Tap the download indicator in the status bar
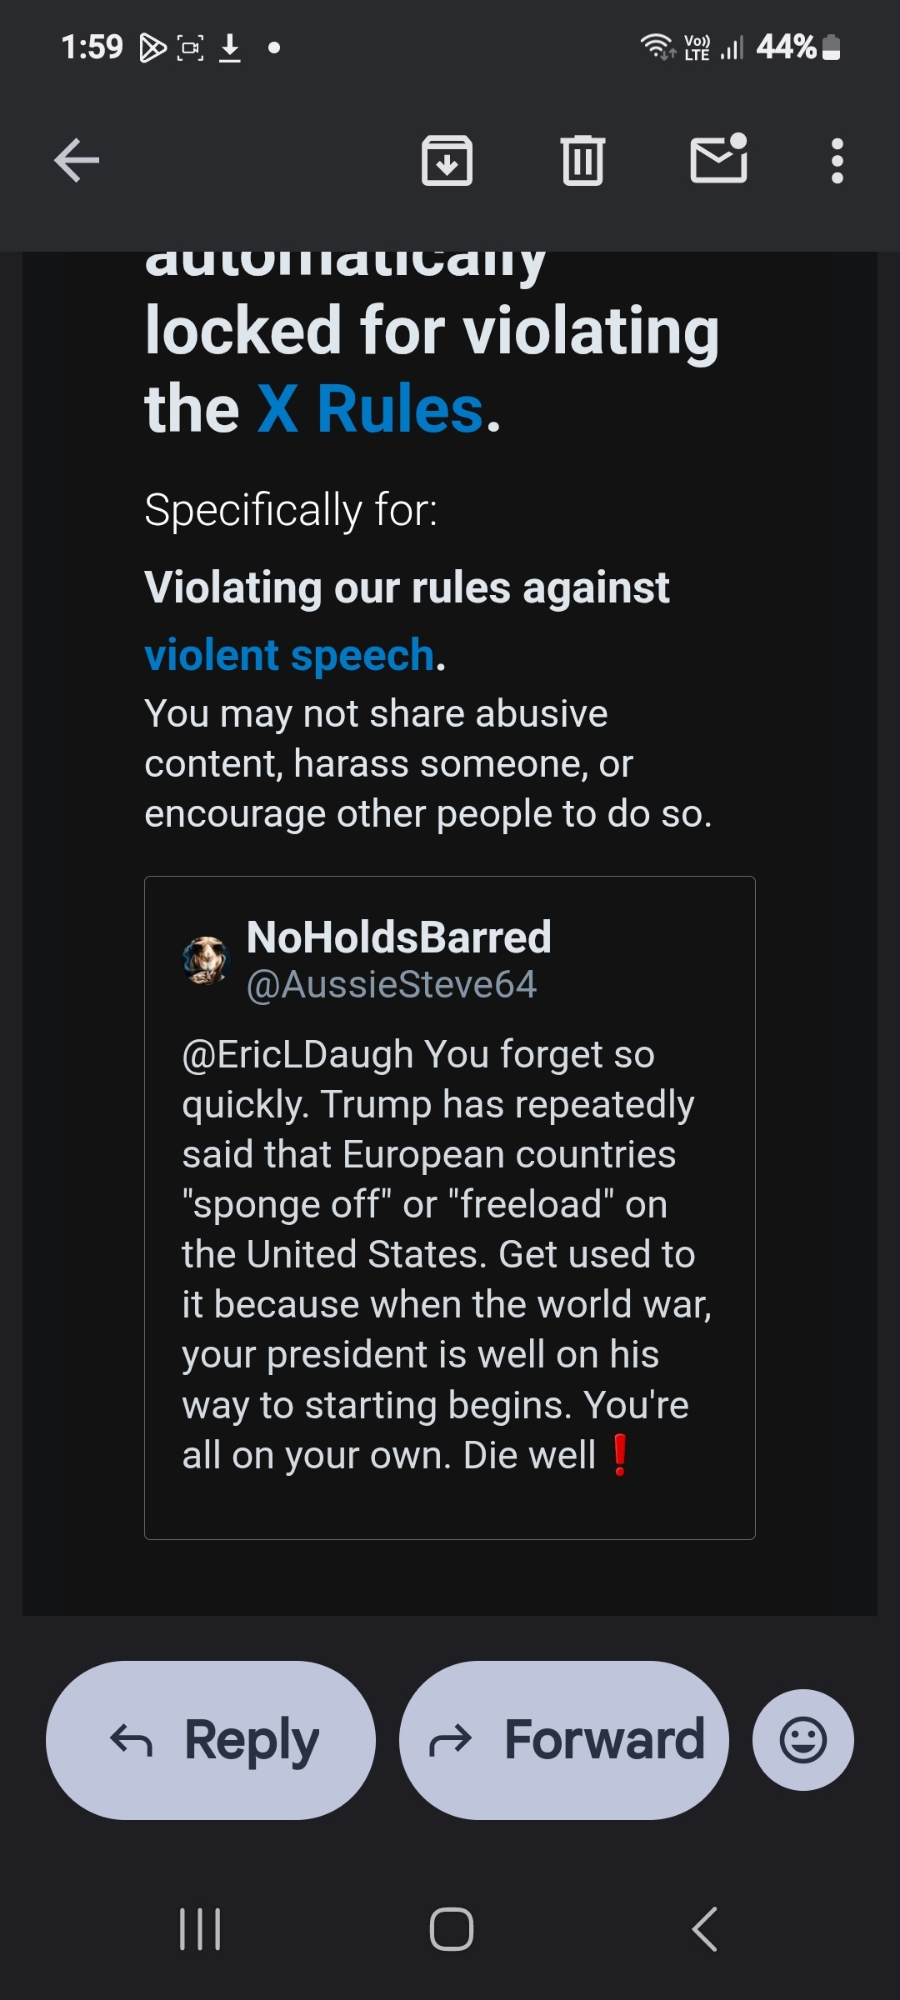Viewport: 900px width, 2000px height. (x=230, y=47)
